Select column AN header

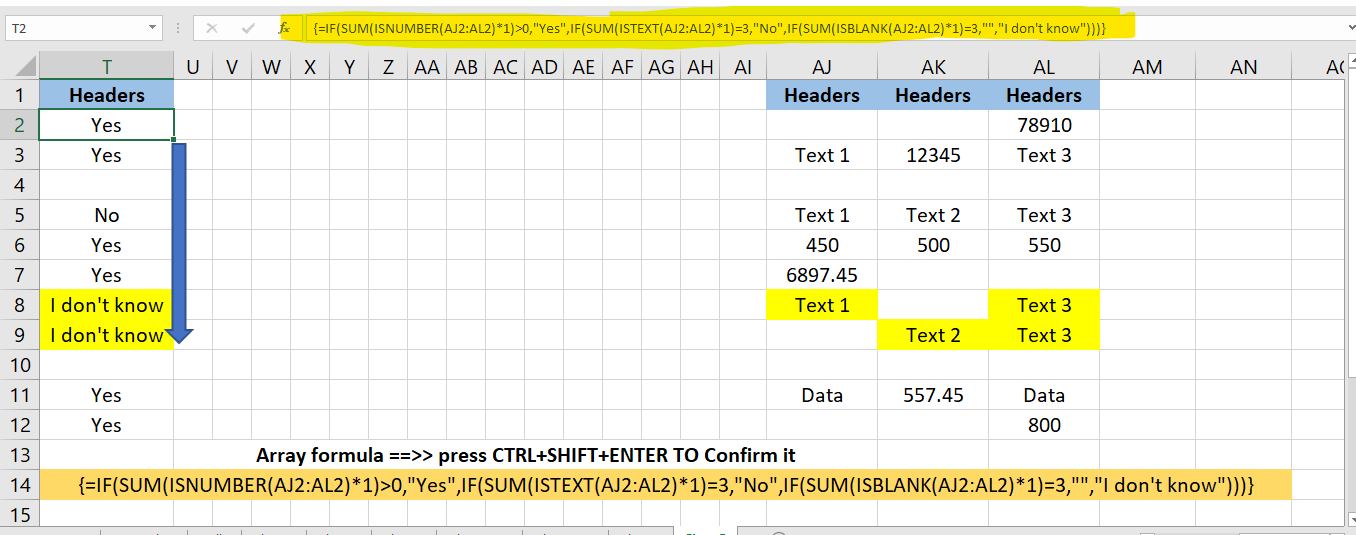pos(1243,67)
